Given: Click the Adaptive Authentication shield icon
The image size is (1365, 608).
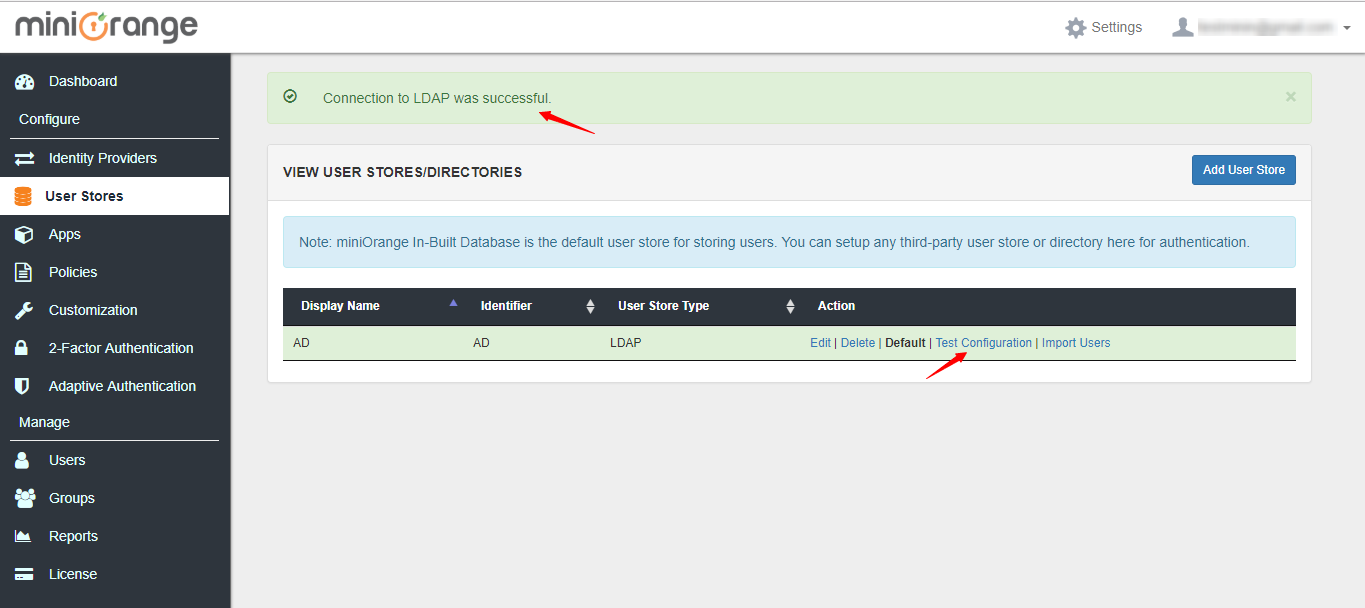Looking at the screenshot, I should (x=22, y=386).
